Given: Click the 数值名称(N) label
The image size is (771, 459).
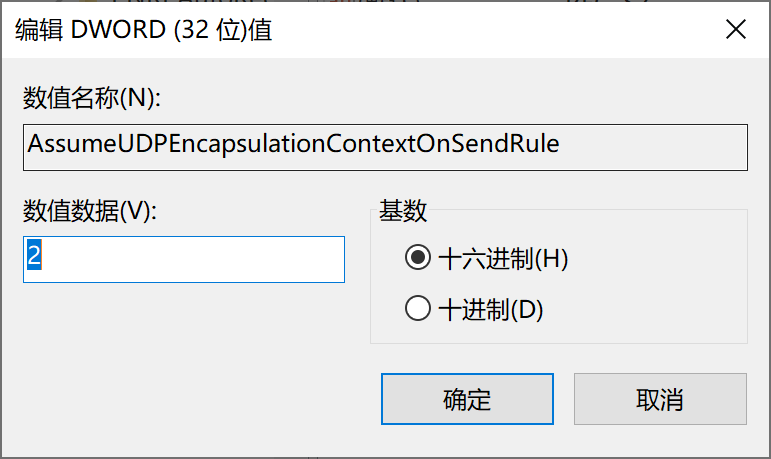Looking at the screenshot, I should [91, 98].
